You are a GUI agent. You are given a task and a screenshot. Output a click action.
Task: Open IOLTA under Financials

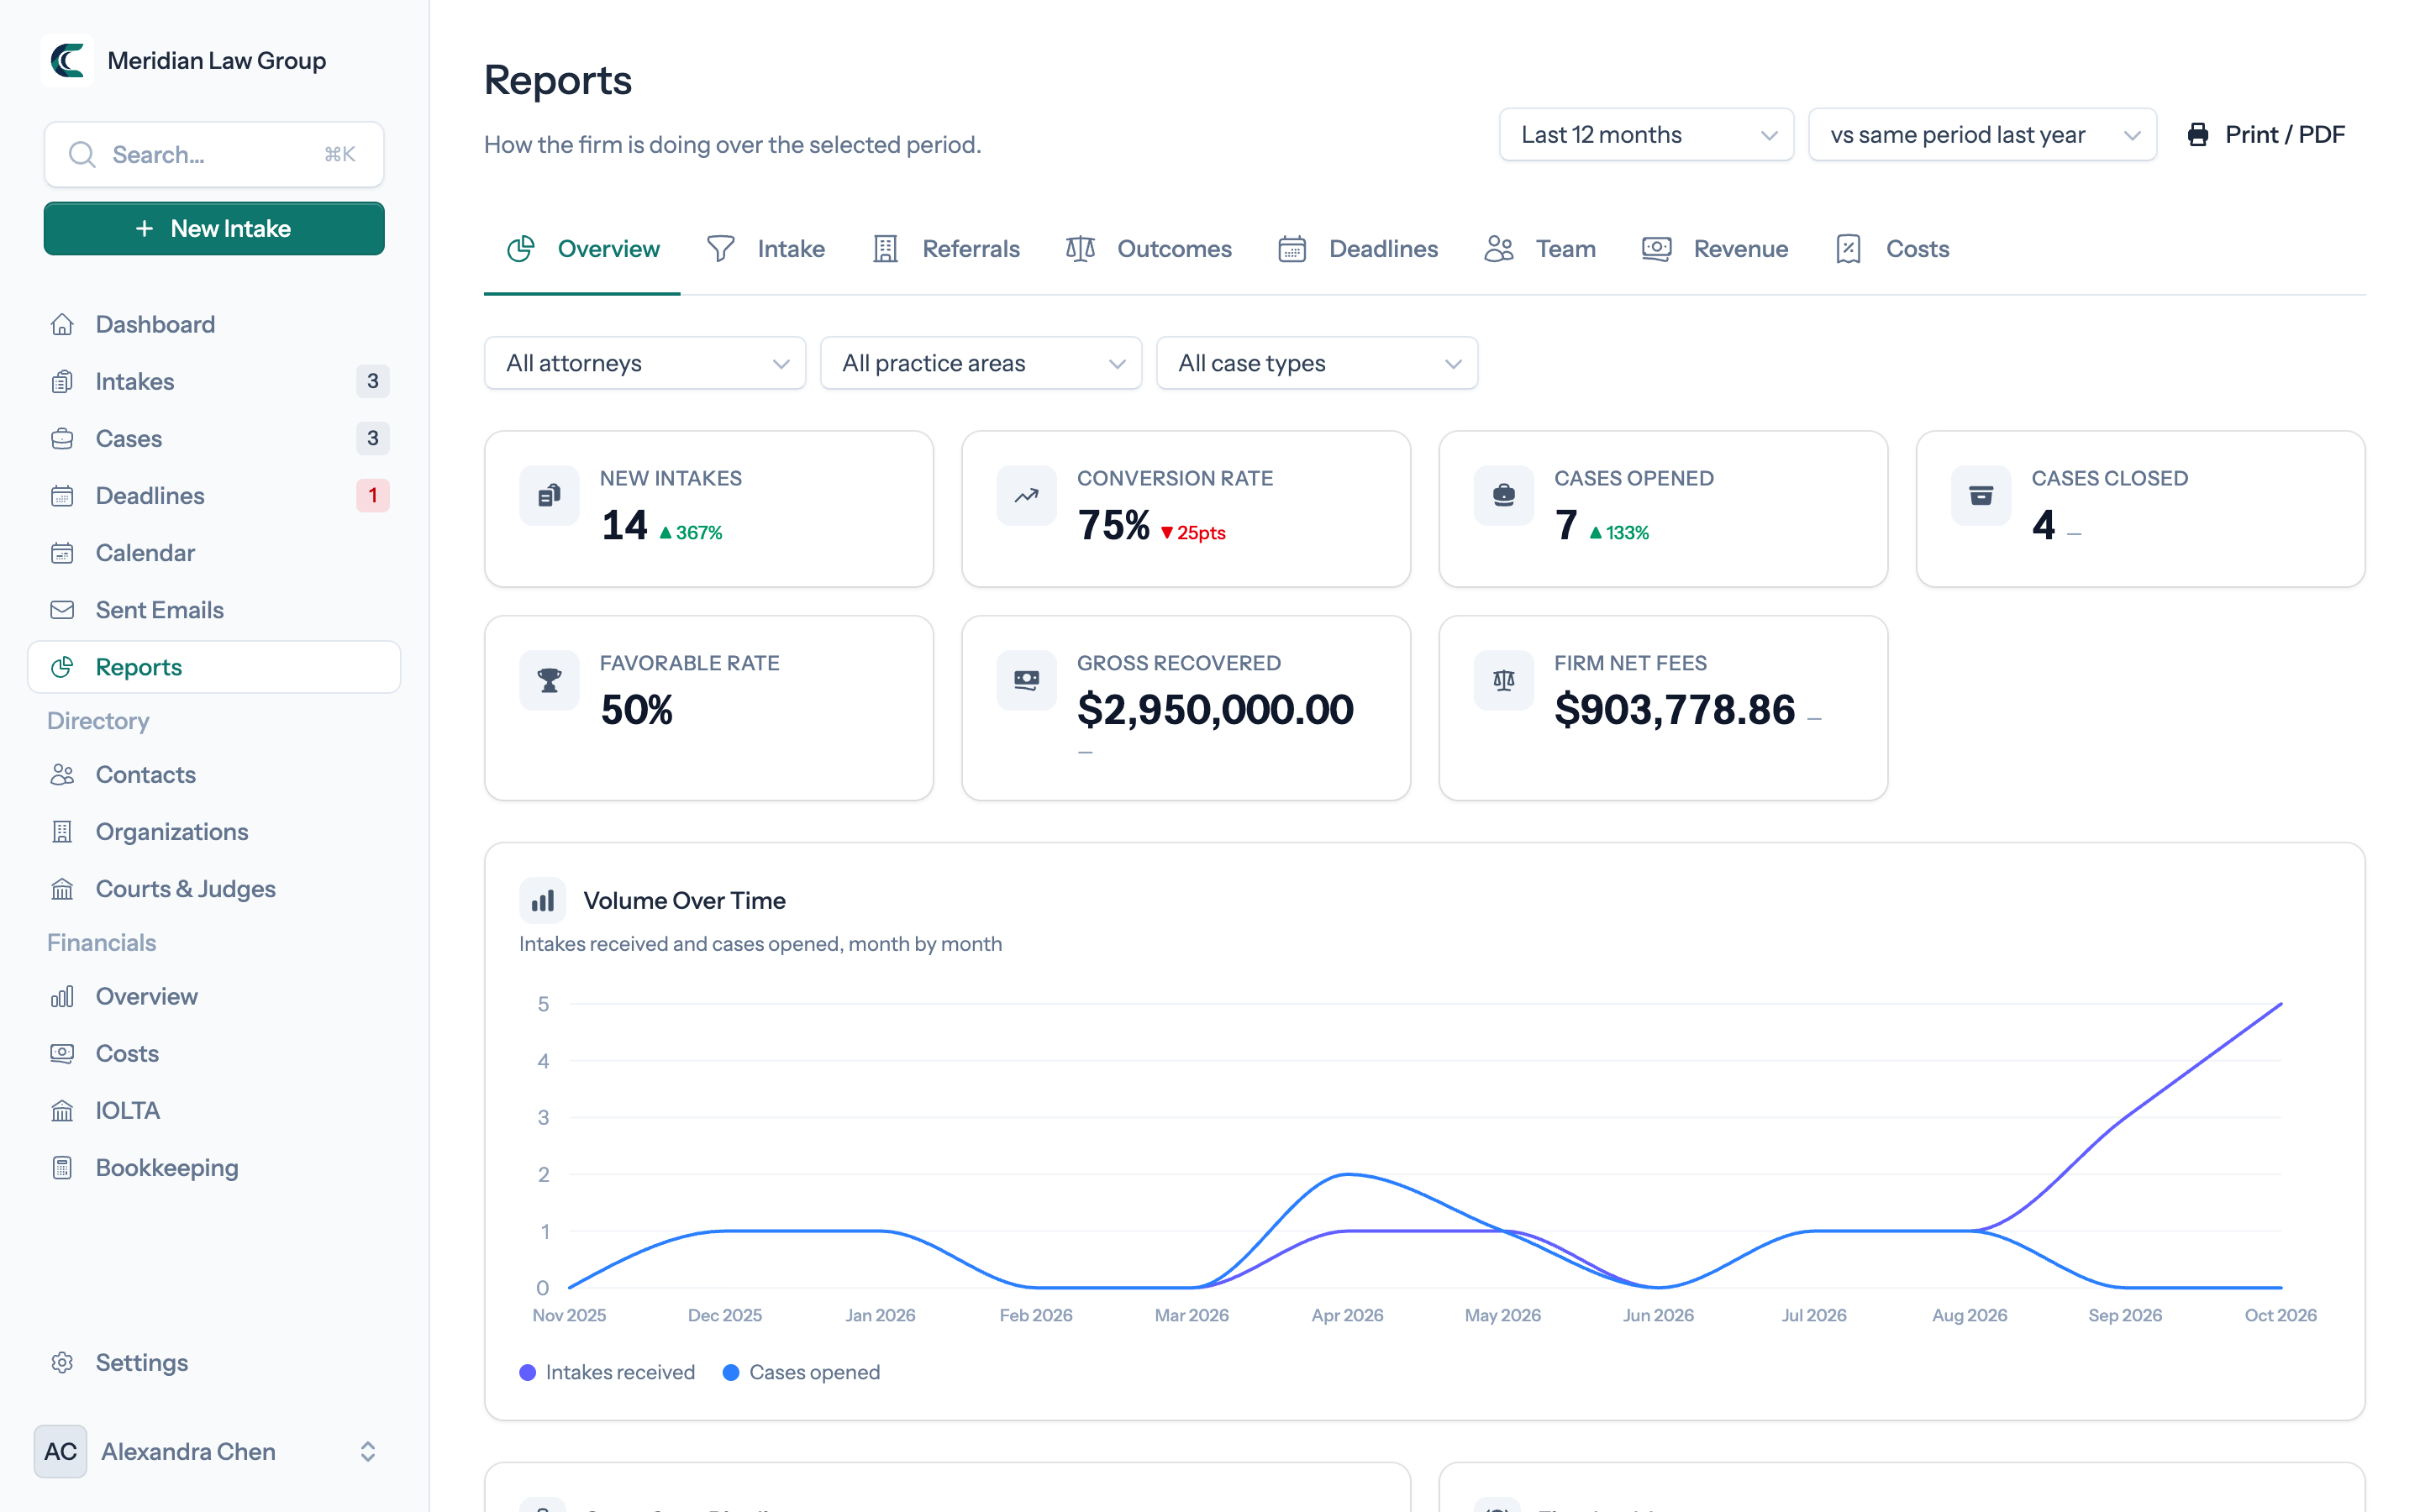click(x=214, y=1110)
